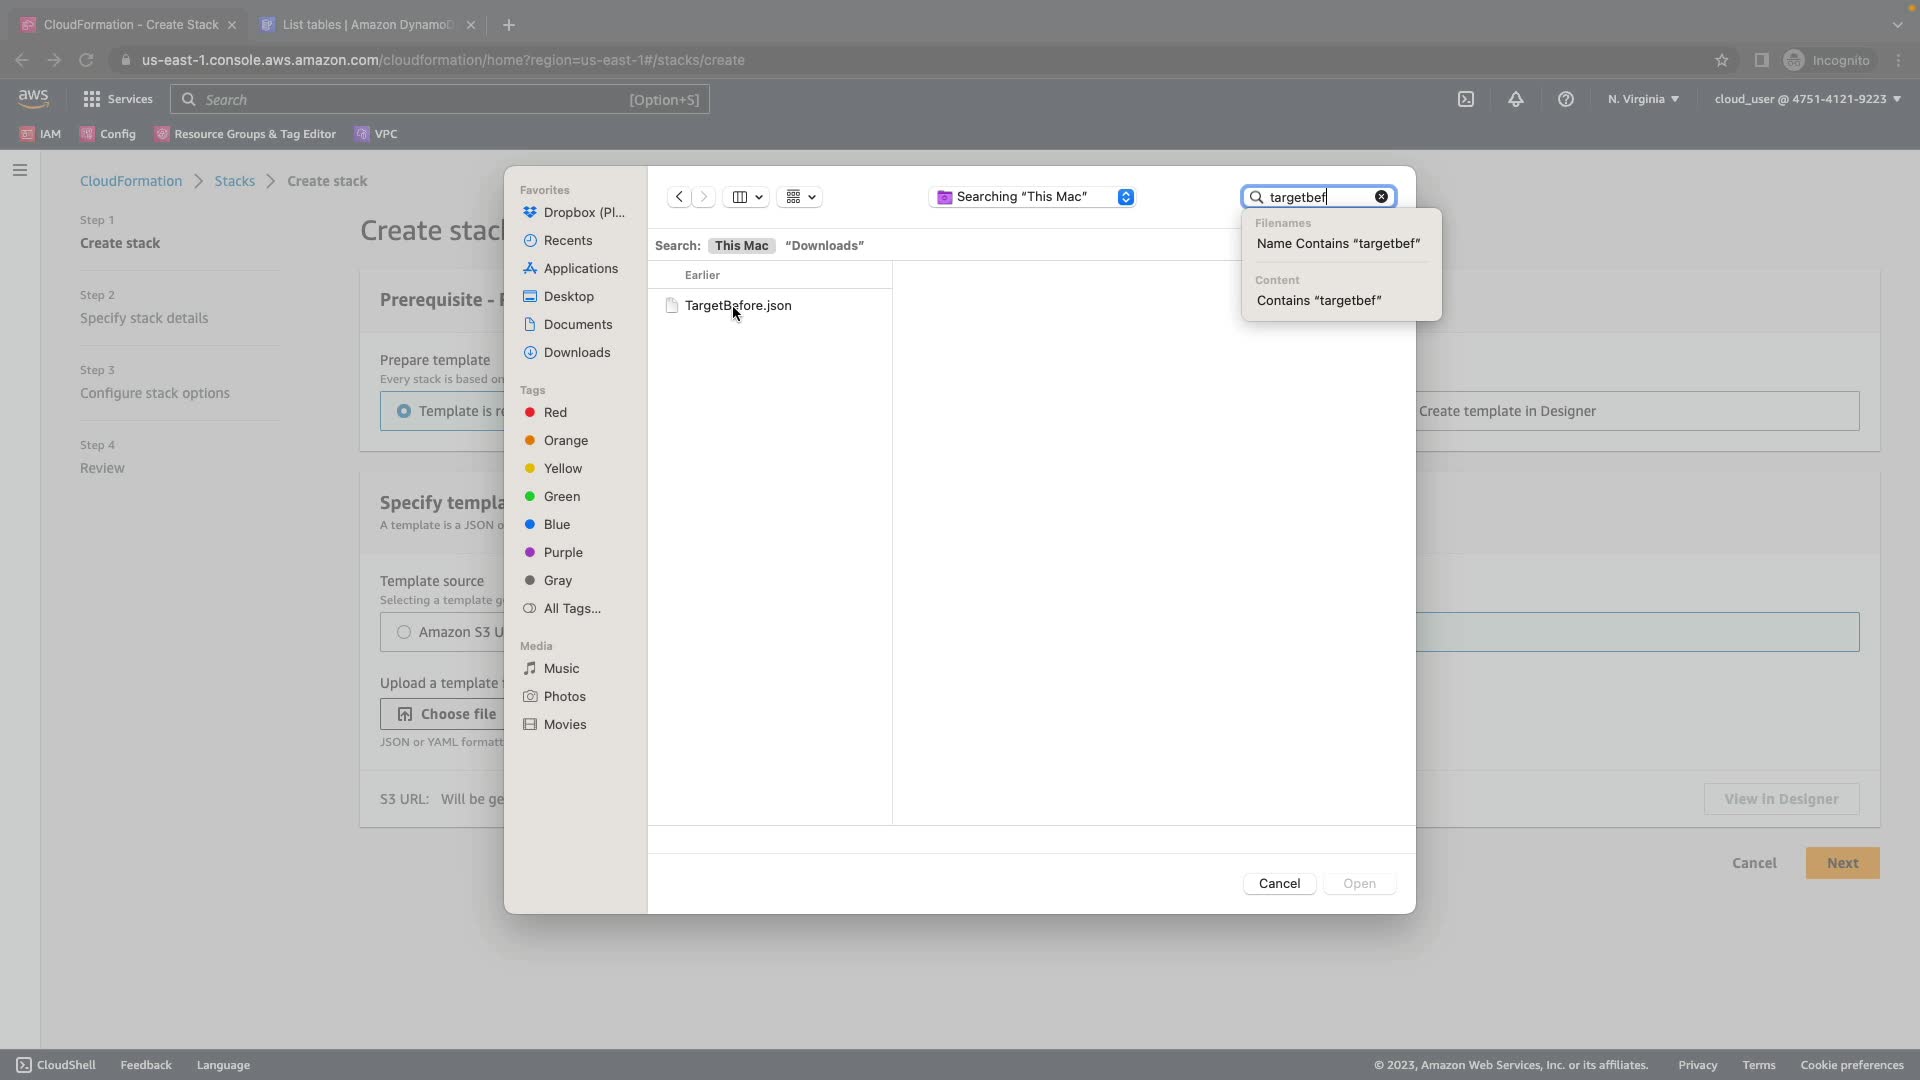Viewport: 1920px width, 1080px height.
Task: Restrict search scope to Downloads
Action: pos(824,246)
